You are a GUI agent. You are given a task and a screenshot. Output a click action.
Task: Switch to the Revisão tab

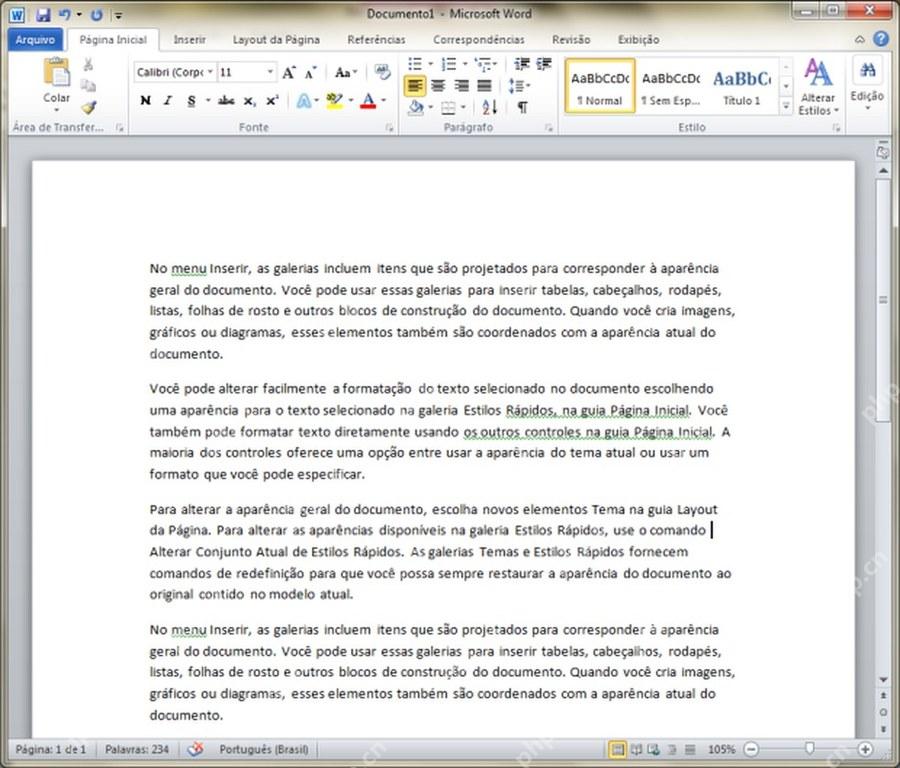pyautogui.click(x=571, y=40)
